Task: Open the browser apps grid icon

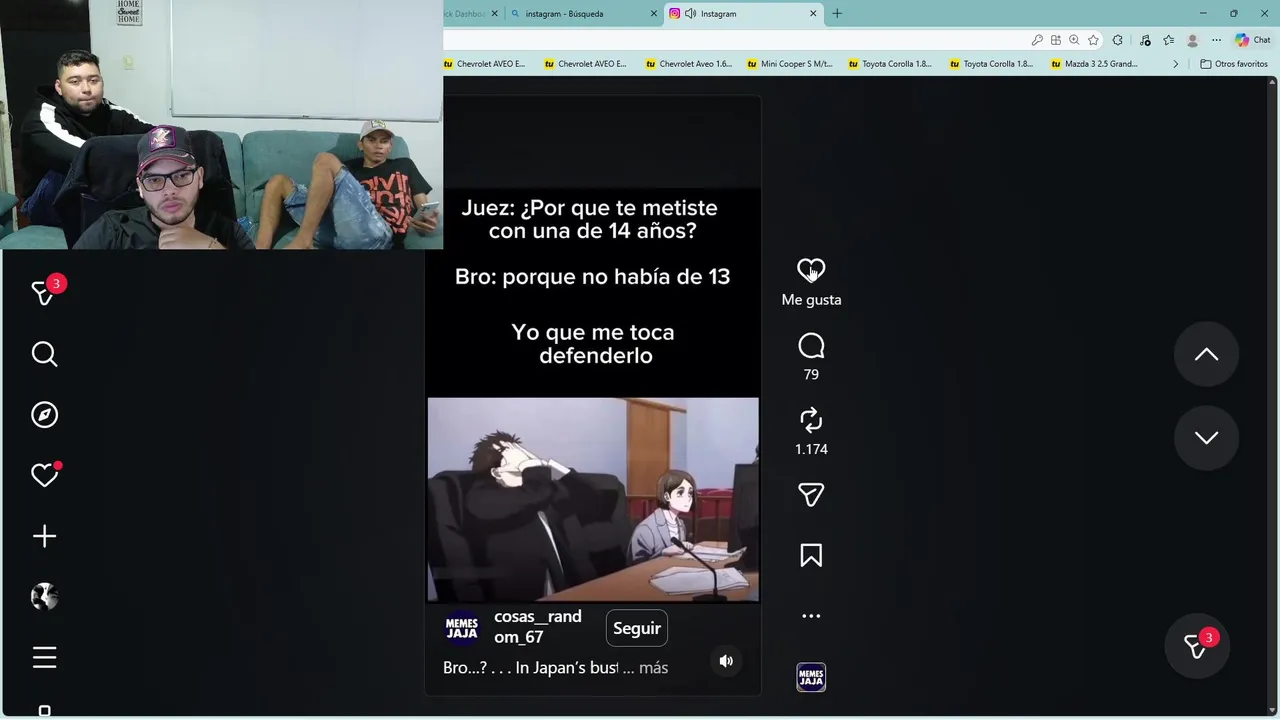Action: pyautogui.click(x=1055, y=40)
